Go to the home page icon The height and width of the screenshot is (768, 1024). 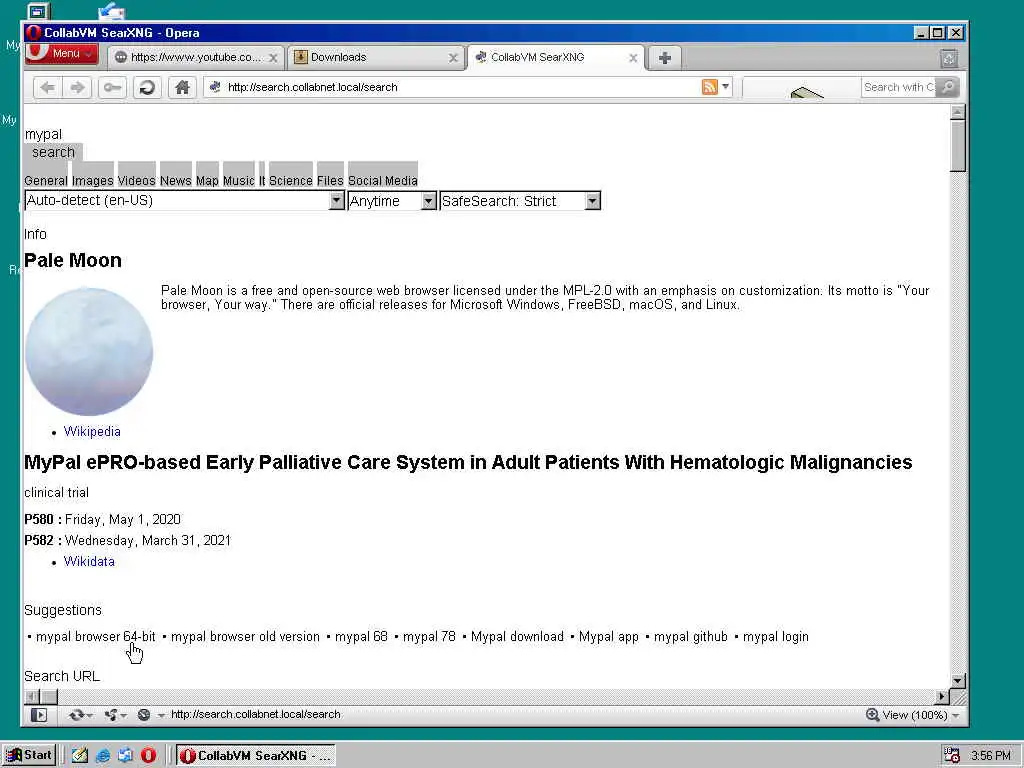click(182, 88)
